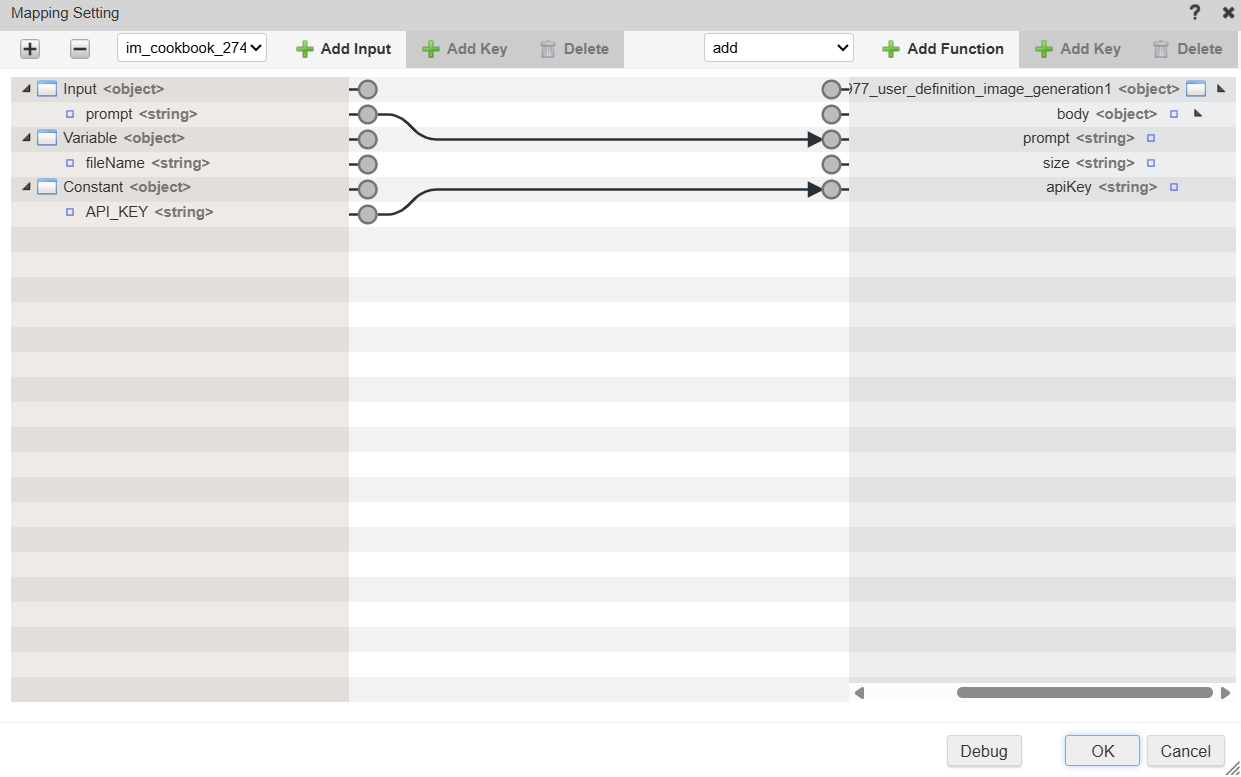Click the output connector of fileName
The height and width of the screenshot is (777, 1241).
click(x=367, y=164)
